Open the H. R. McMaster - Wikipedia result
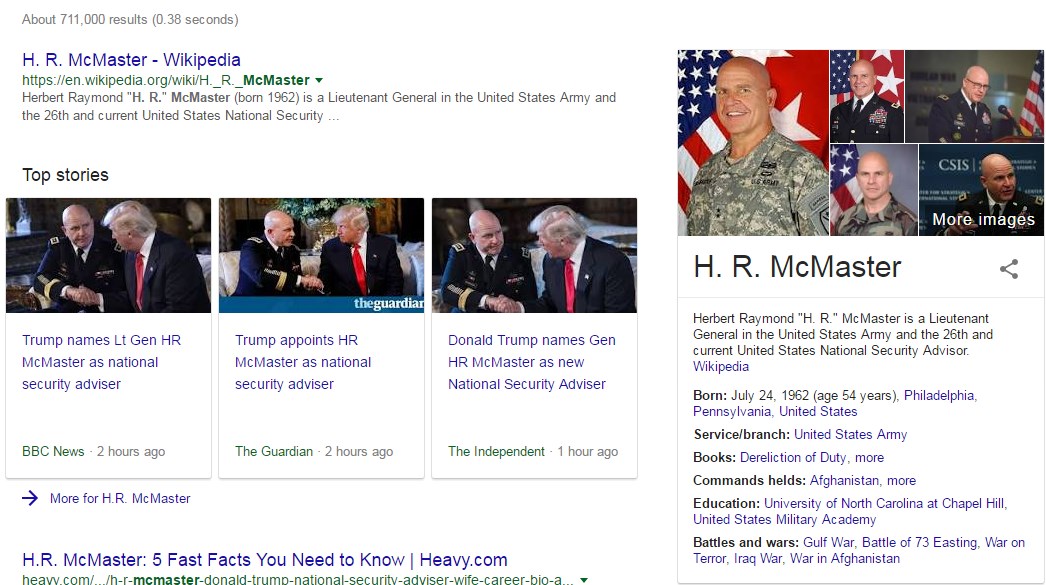This screenshot has height=585, width=1046. [131, 60]
